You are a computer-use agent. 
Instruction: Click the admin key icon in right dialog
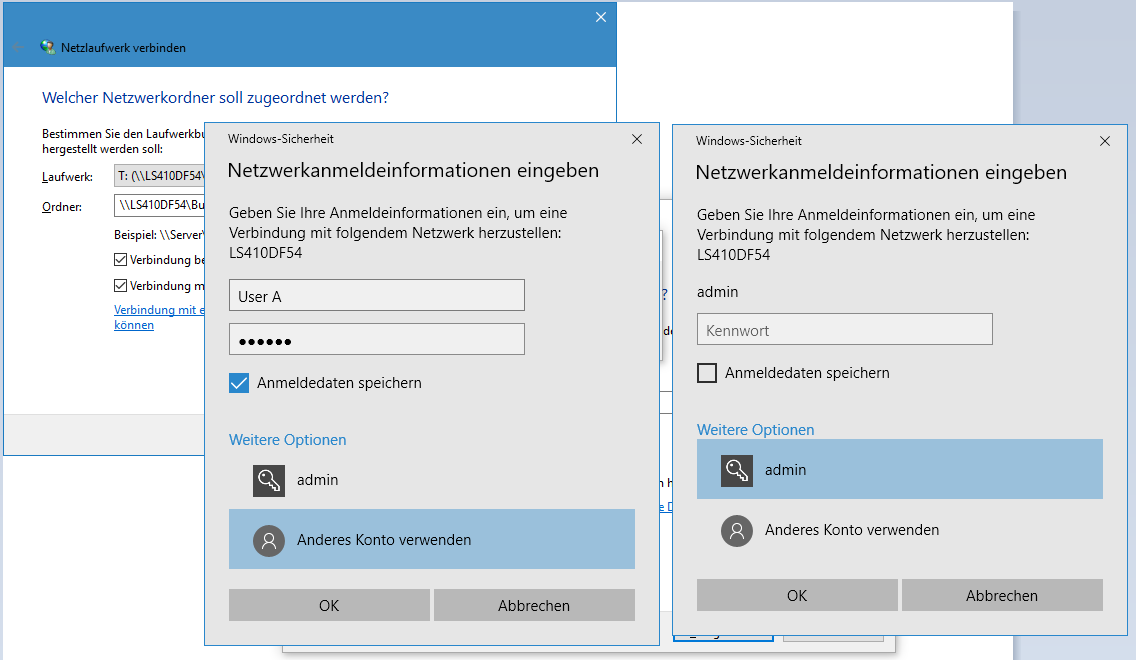click(x=737, y=470)
